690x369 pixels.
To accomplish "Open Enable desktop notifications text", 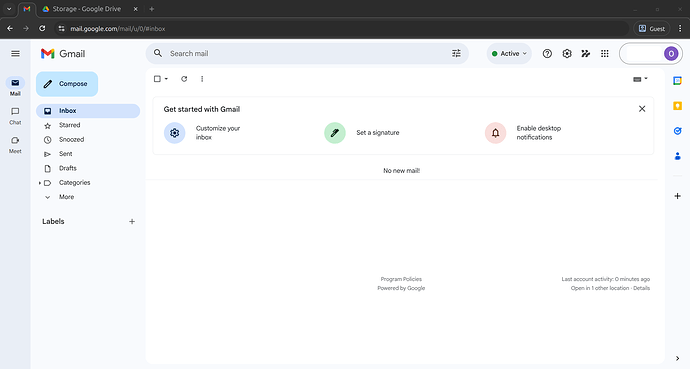I will tap(539, 133).
